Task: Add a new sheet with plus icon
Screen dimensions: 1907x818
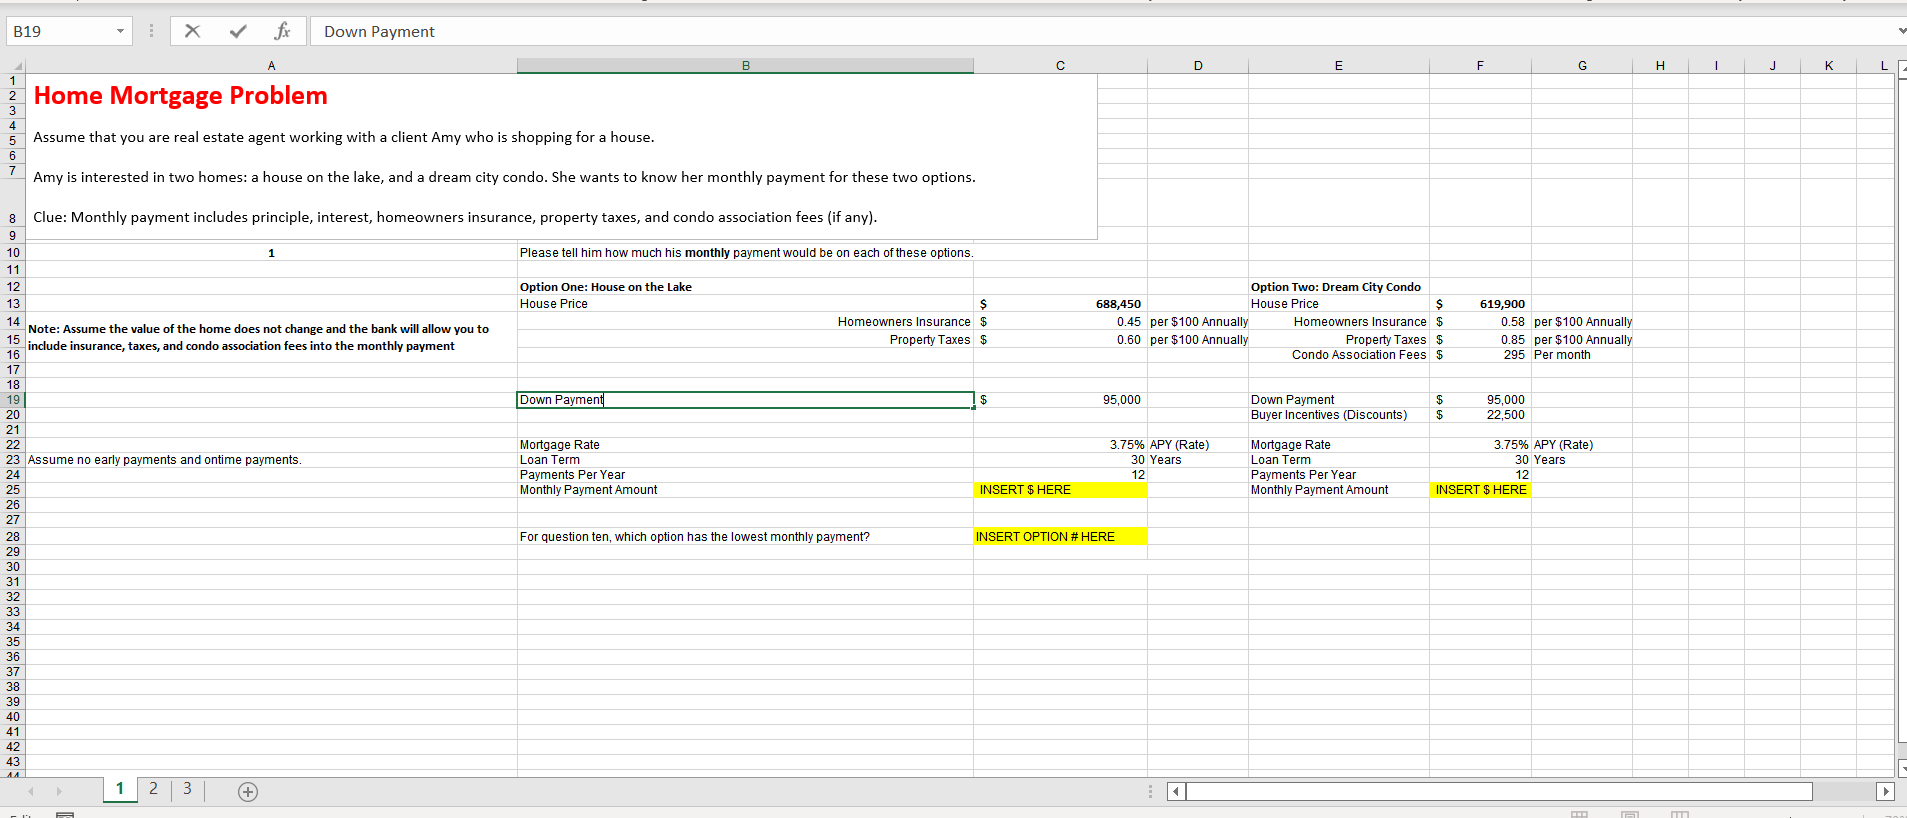Action: tap(248, 792)
